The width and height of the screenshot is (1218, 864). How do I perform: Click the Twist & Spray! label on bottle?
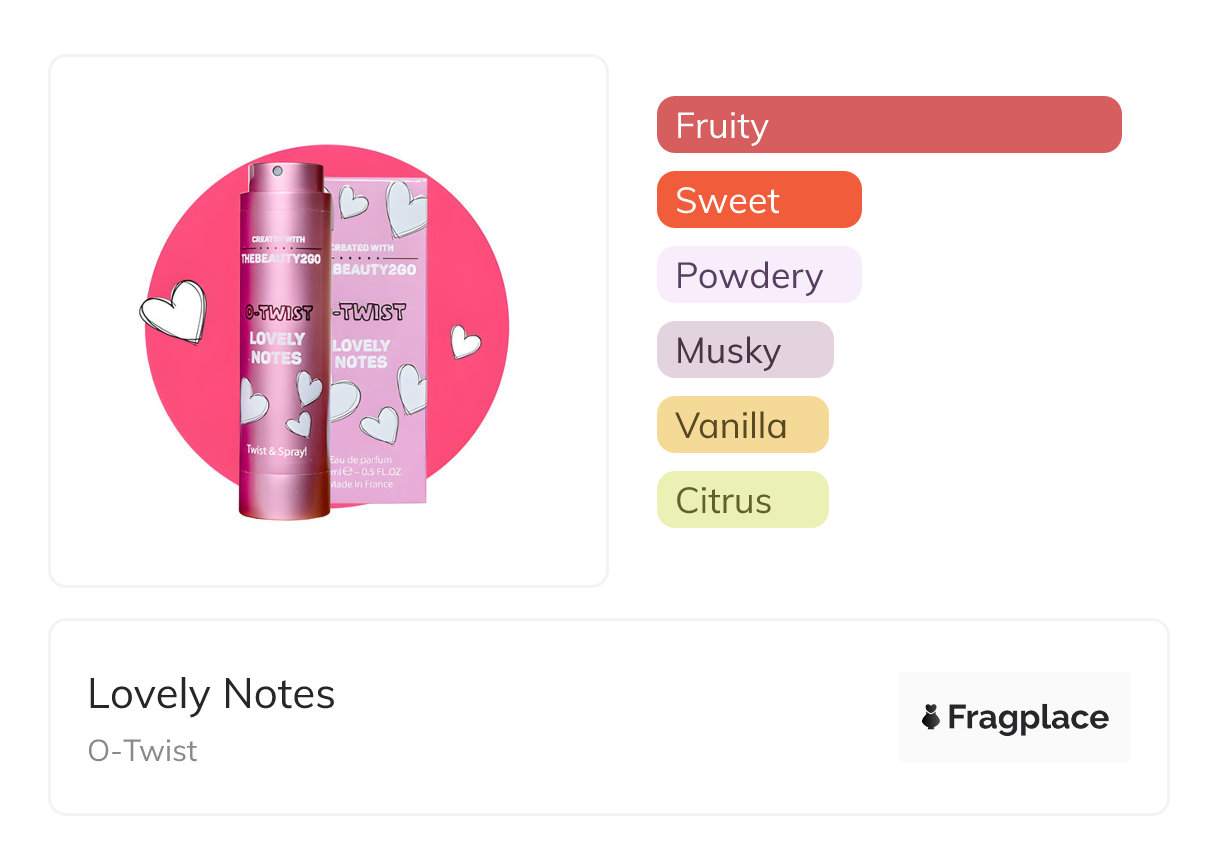click(278, 450)
